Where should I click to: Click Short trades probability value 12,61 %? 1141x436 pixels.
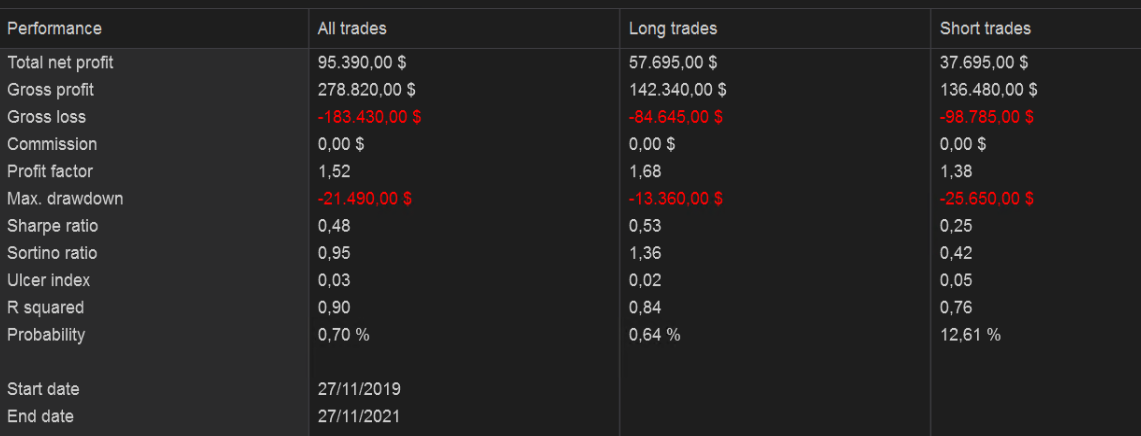[970, 335]
